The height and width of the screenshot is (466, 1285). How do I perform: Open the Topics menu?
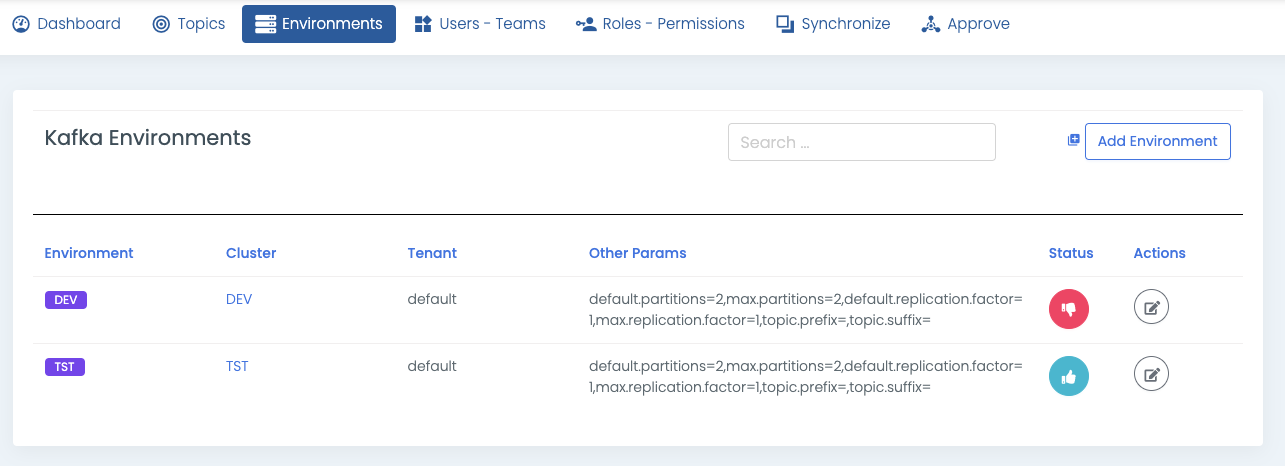point(189,24)
